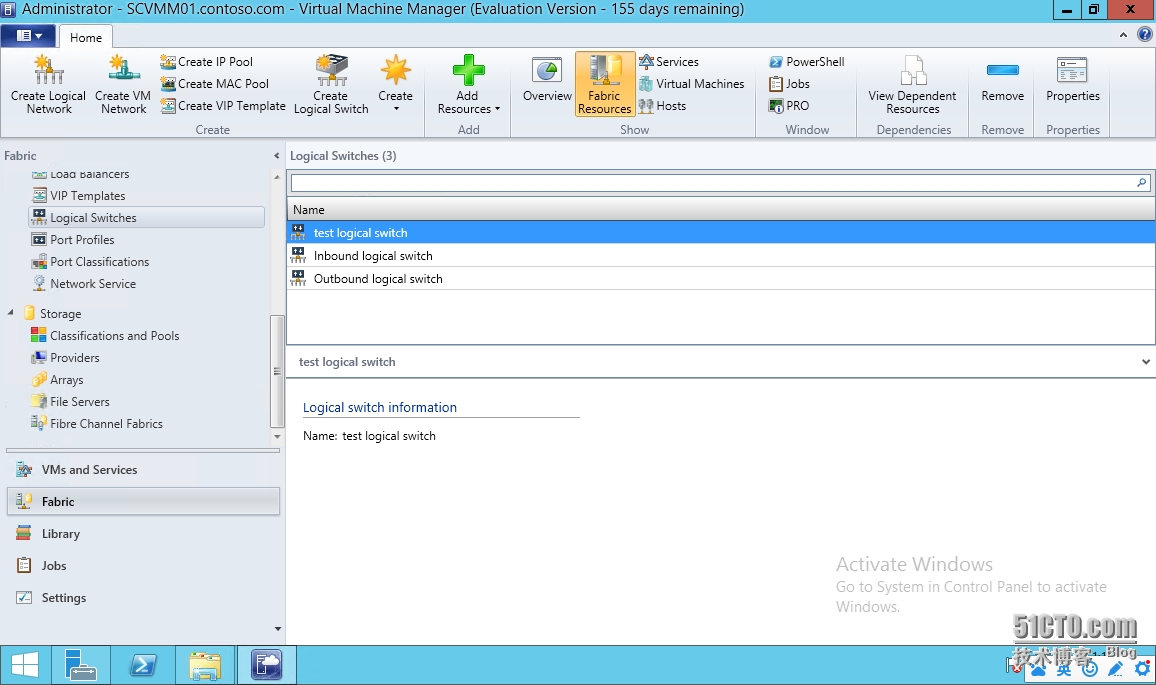Click View Dependent Resources
The width and height of the screenshot is (1156, 685).
[913, 84]
